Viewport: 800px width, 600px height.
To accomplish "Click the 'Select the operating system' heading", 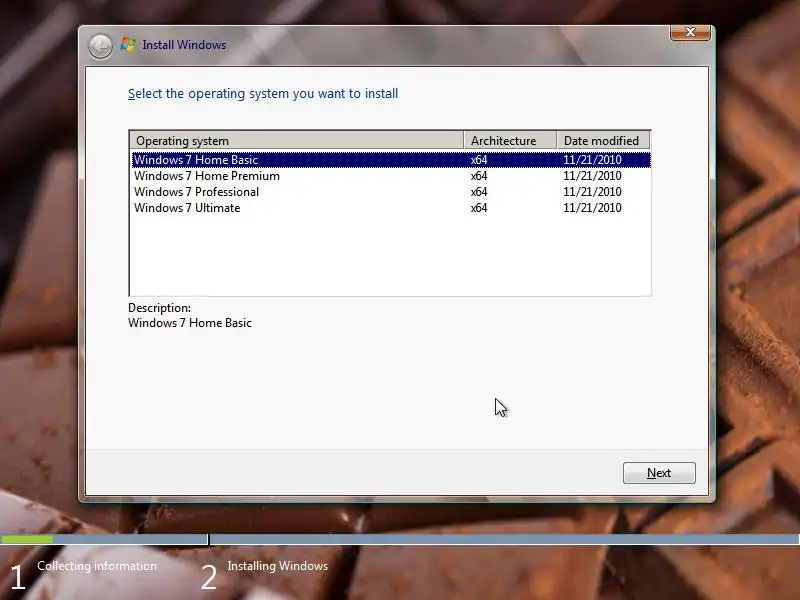I will [263, 94].
